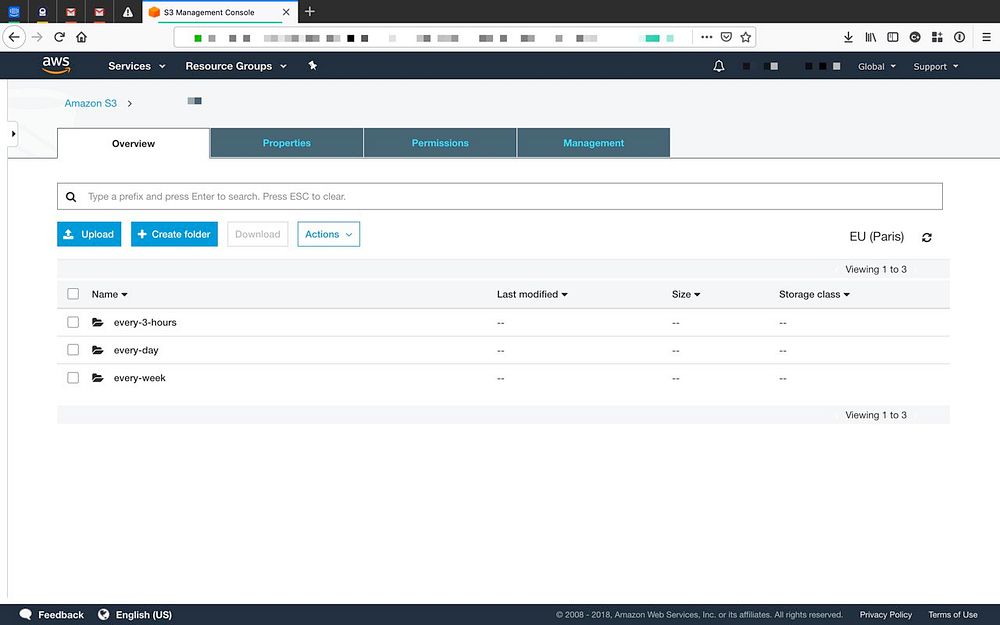Viewport: 1000px width, 625px height.
Task: Switch to the Management tab
Action: (x=594, y=143)
